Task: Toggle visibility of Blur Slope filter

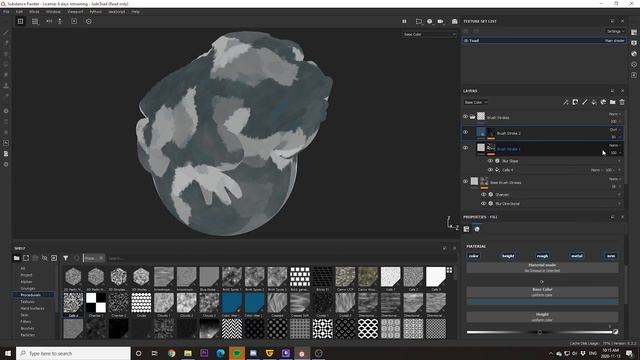Action: pos(490,161)
